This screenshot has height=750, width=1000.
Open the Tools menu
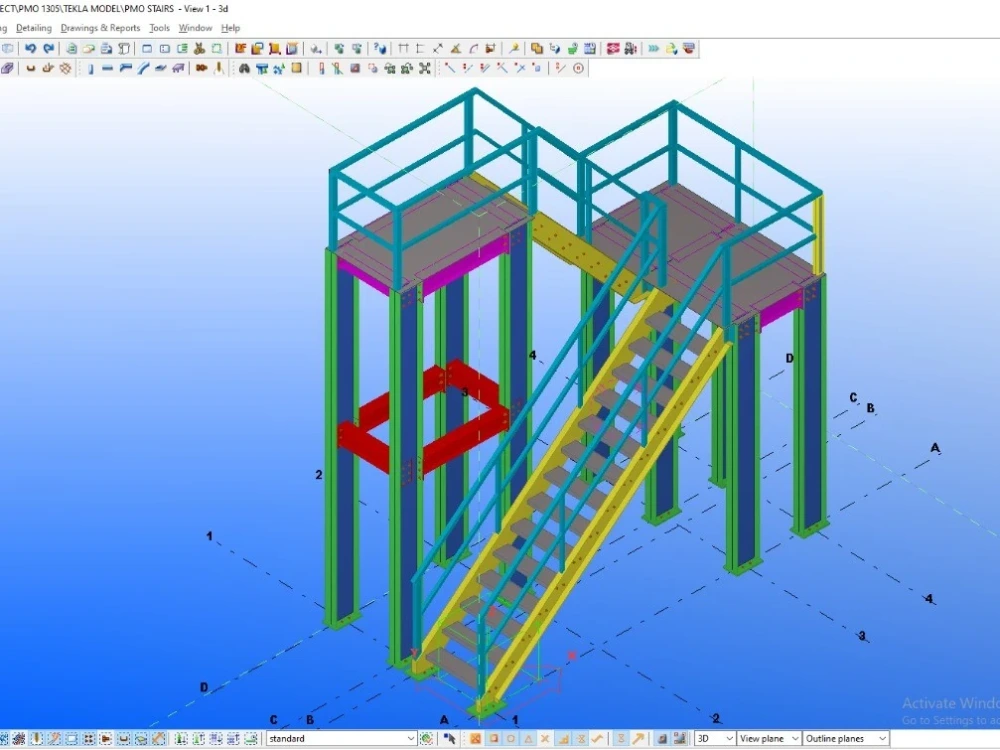(x=158, y=28)
